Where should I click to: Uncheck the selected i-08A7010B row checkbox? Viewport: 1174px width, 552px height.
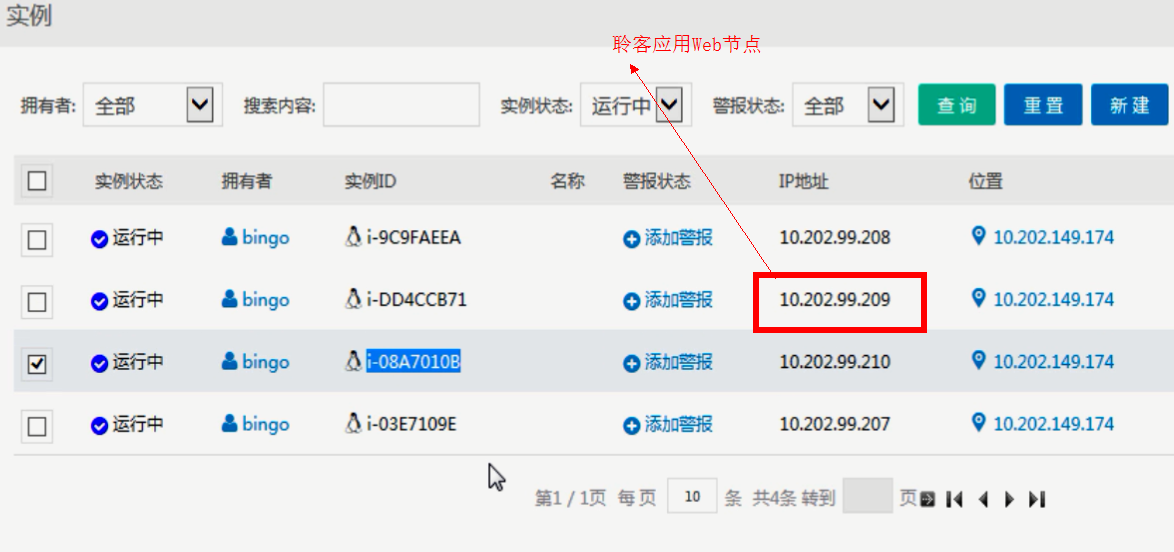(x=37, y=364)
